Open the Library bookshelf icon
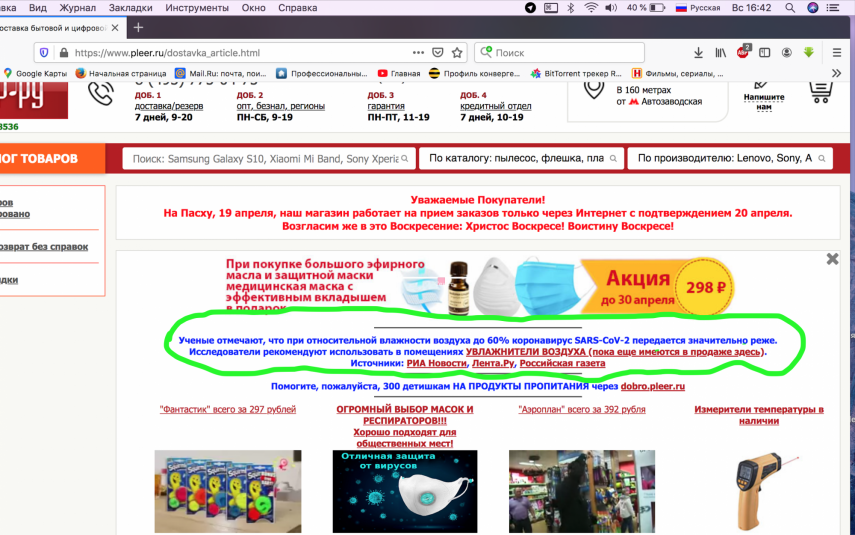The image size is (855, 535). (720, 52)
